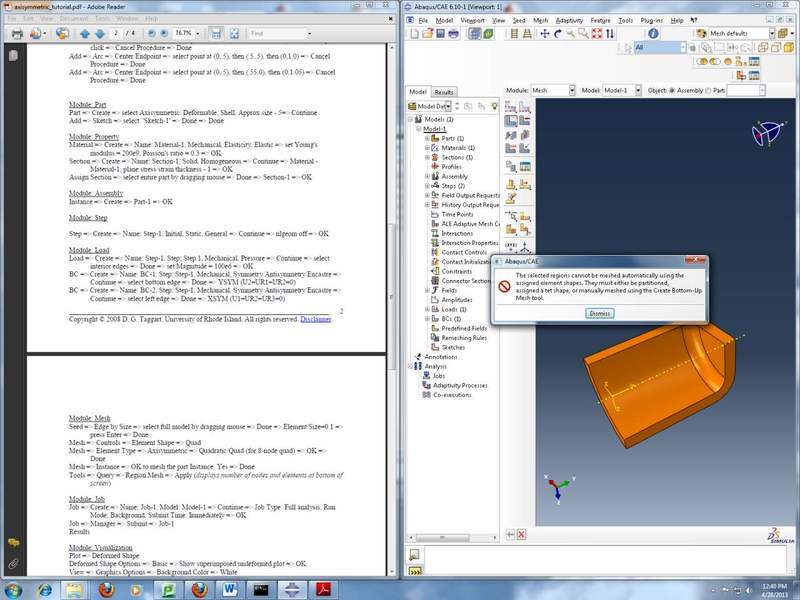Viewport: 800px width, 600px height.
Task: Click the Mesh Part Instance tool
Action: (511, 121)
